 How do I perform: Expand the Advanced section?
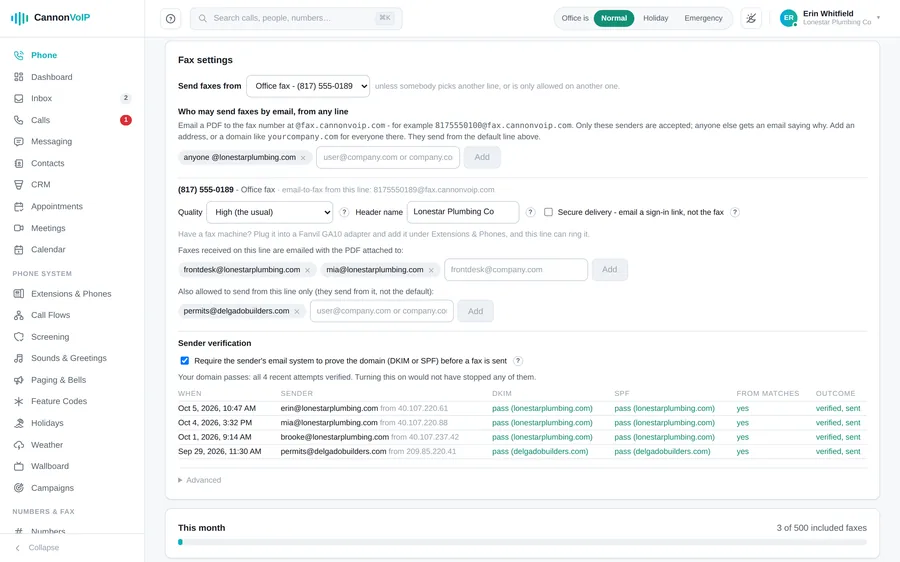[200, 480]
